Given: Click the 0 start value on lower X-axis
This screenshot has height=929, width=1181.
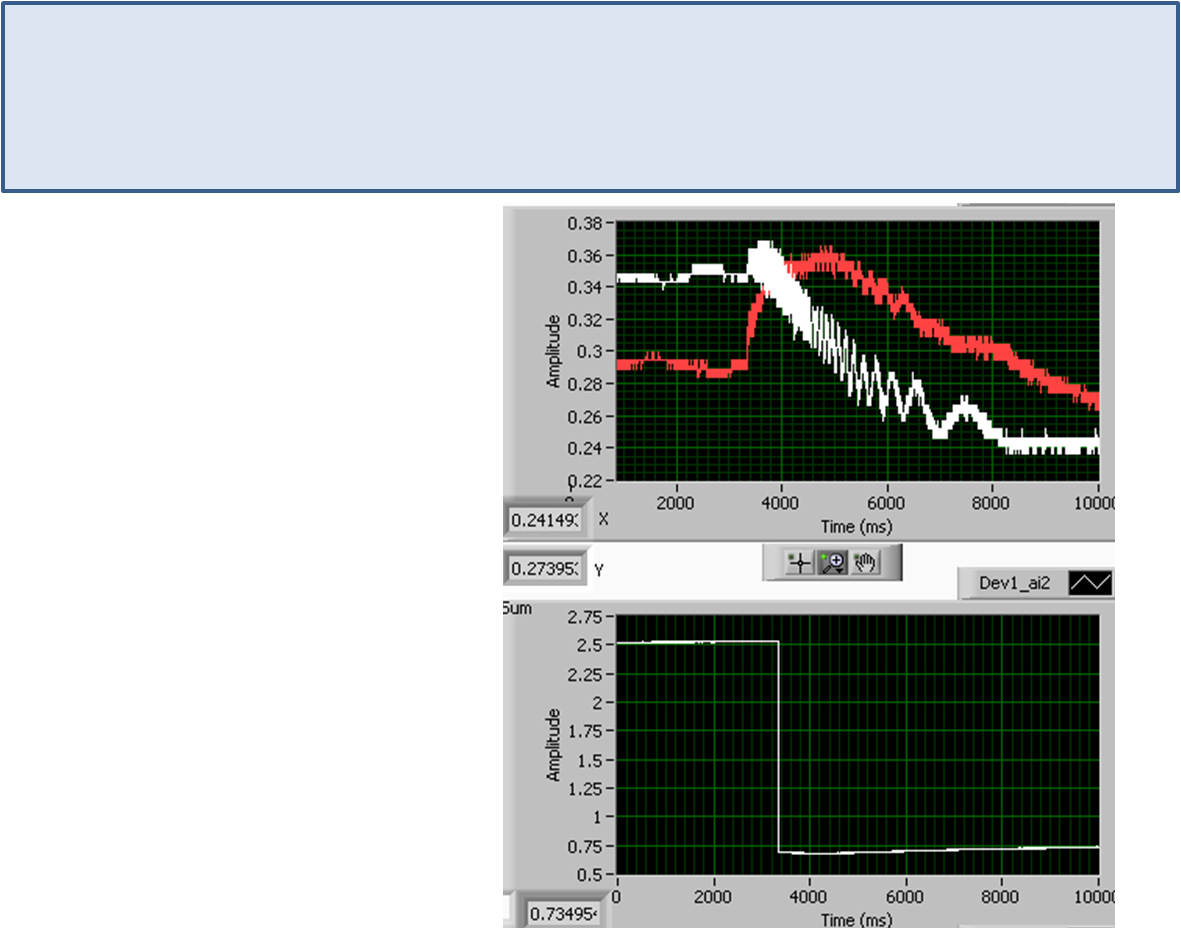Looking at the screenshot, I should (x=617, y=897).
